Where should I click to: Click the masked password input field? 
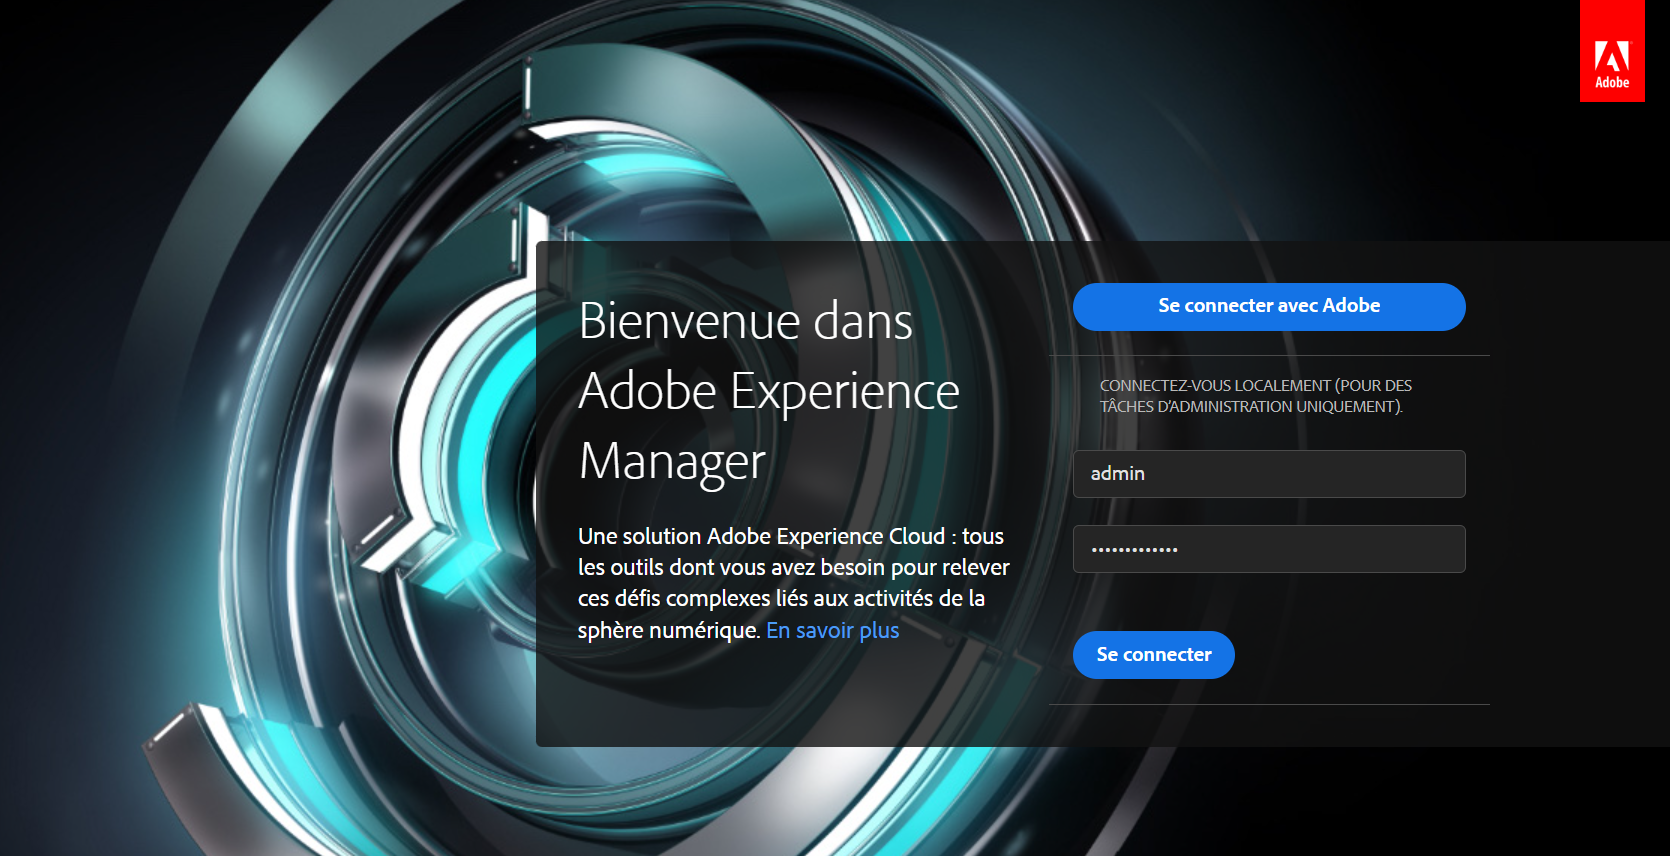pos(1269,549)
